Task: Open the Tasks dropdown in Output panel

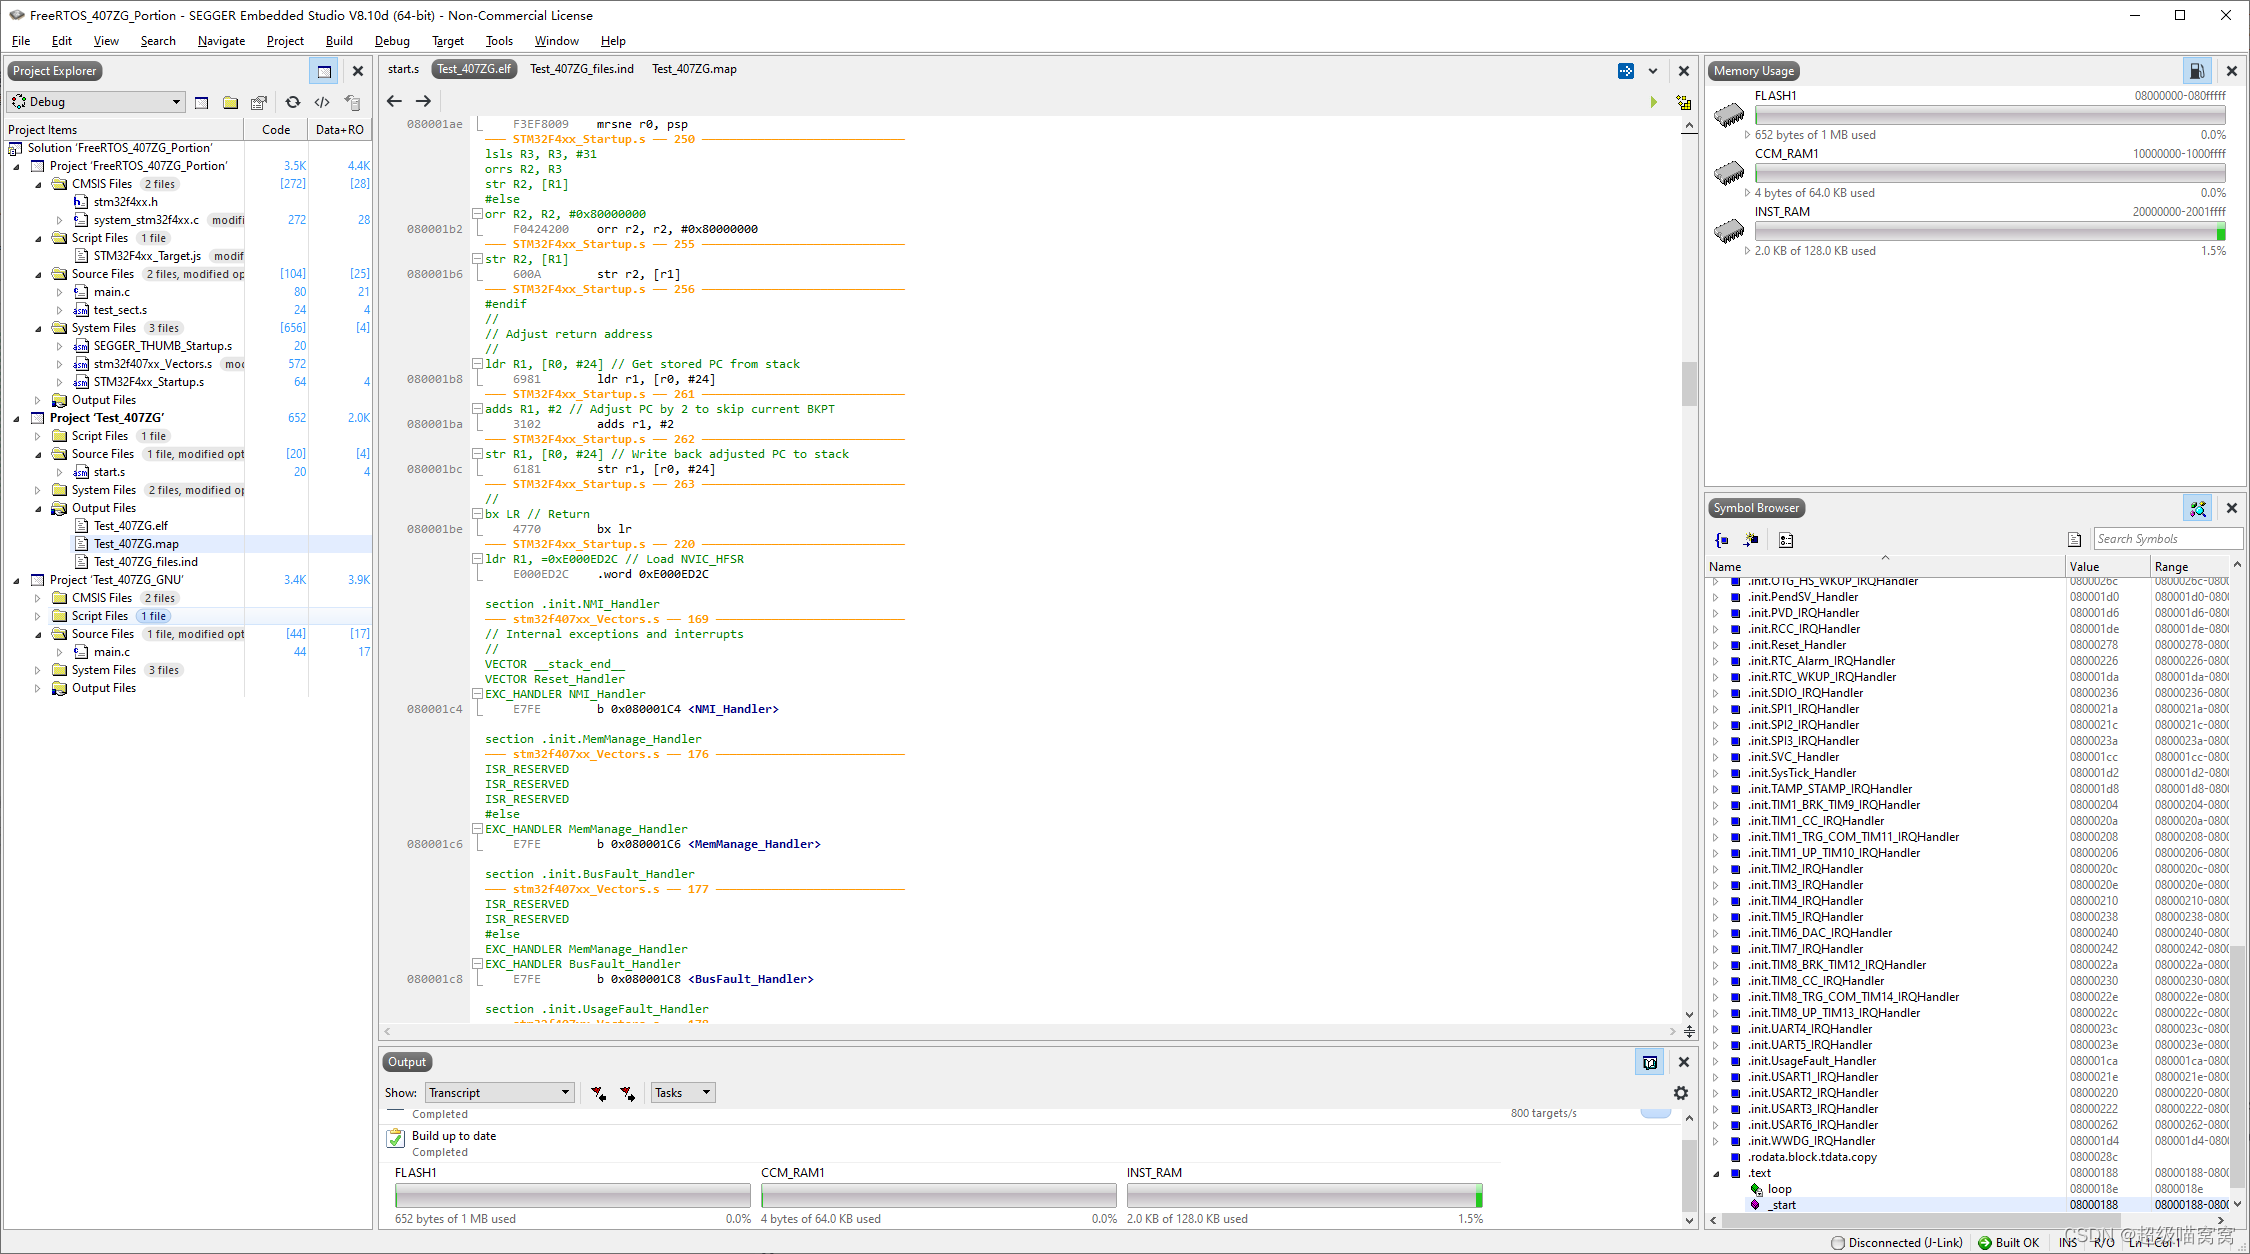Action: click(x=683, y=1093)
